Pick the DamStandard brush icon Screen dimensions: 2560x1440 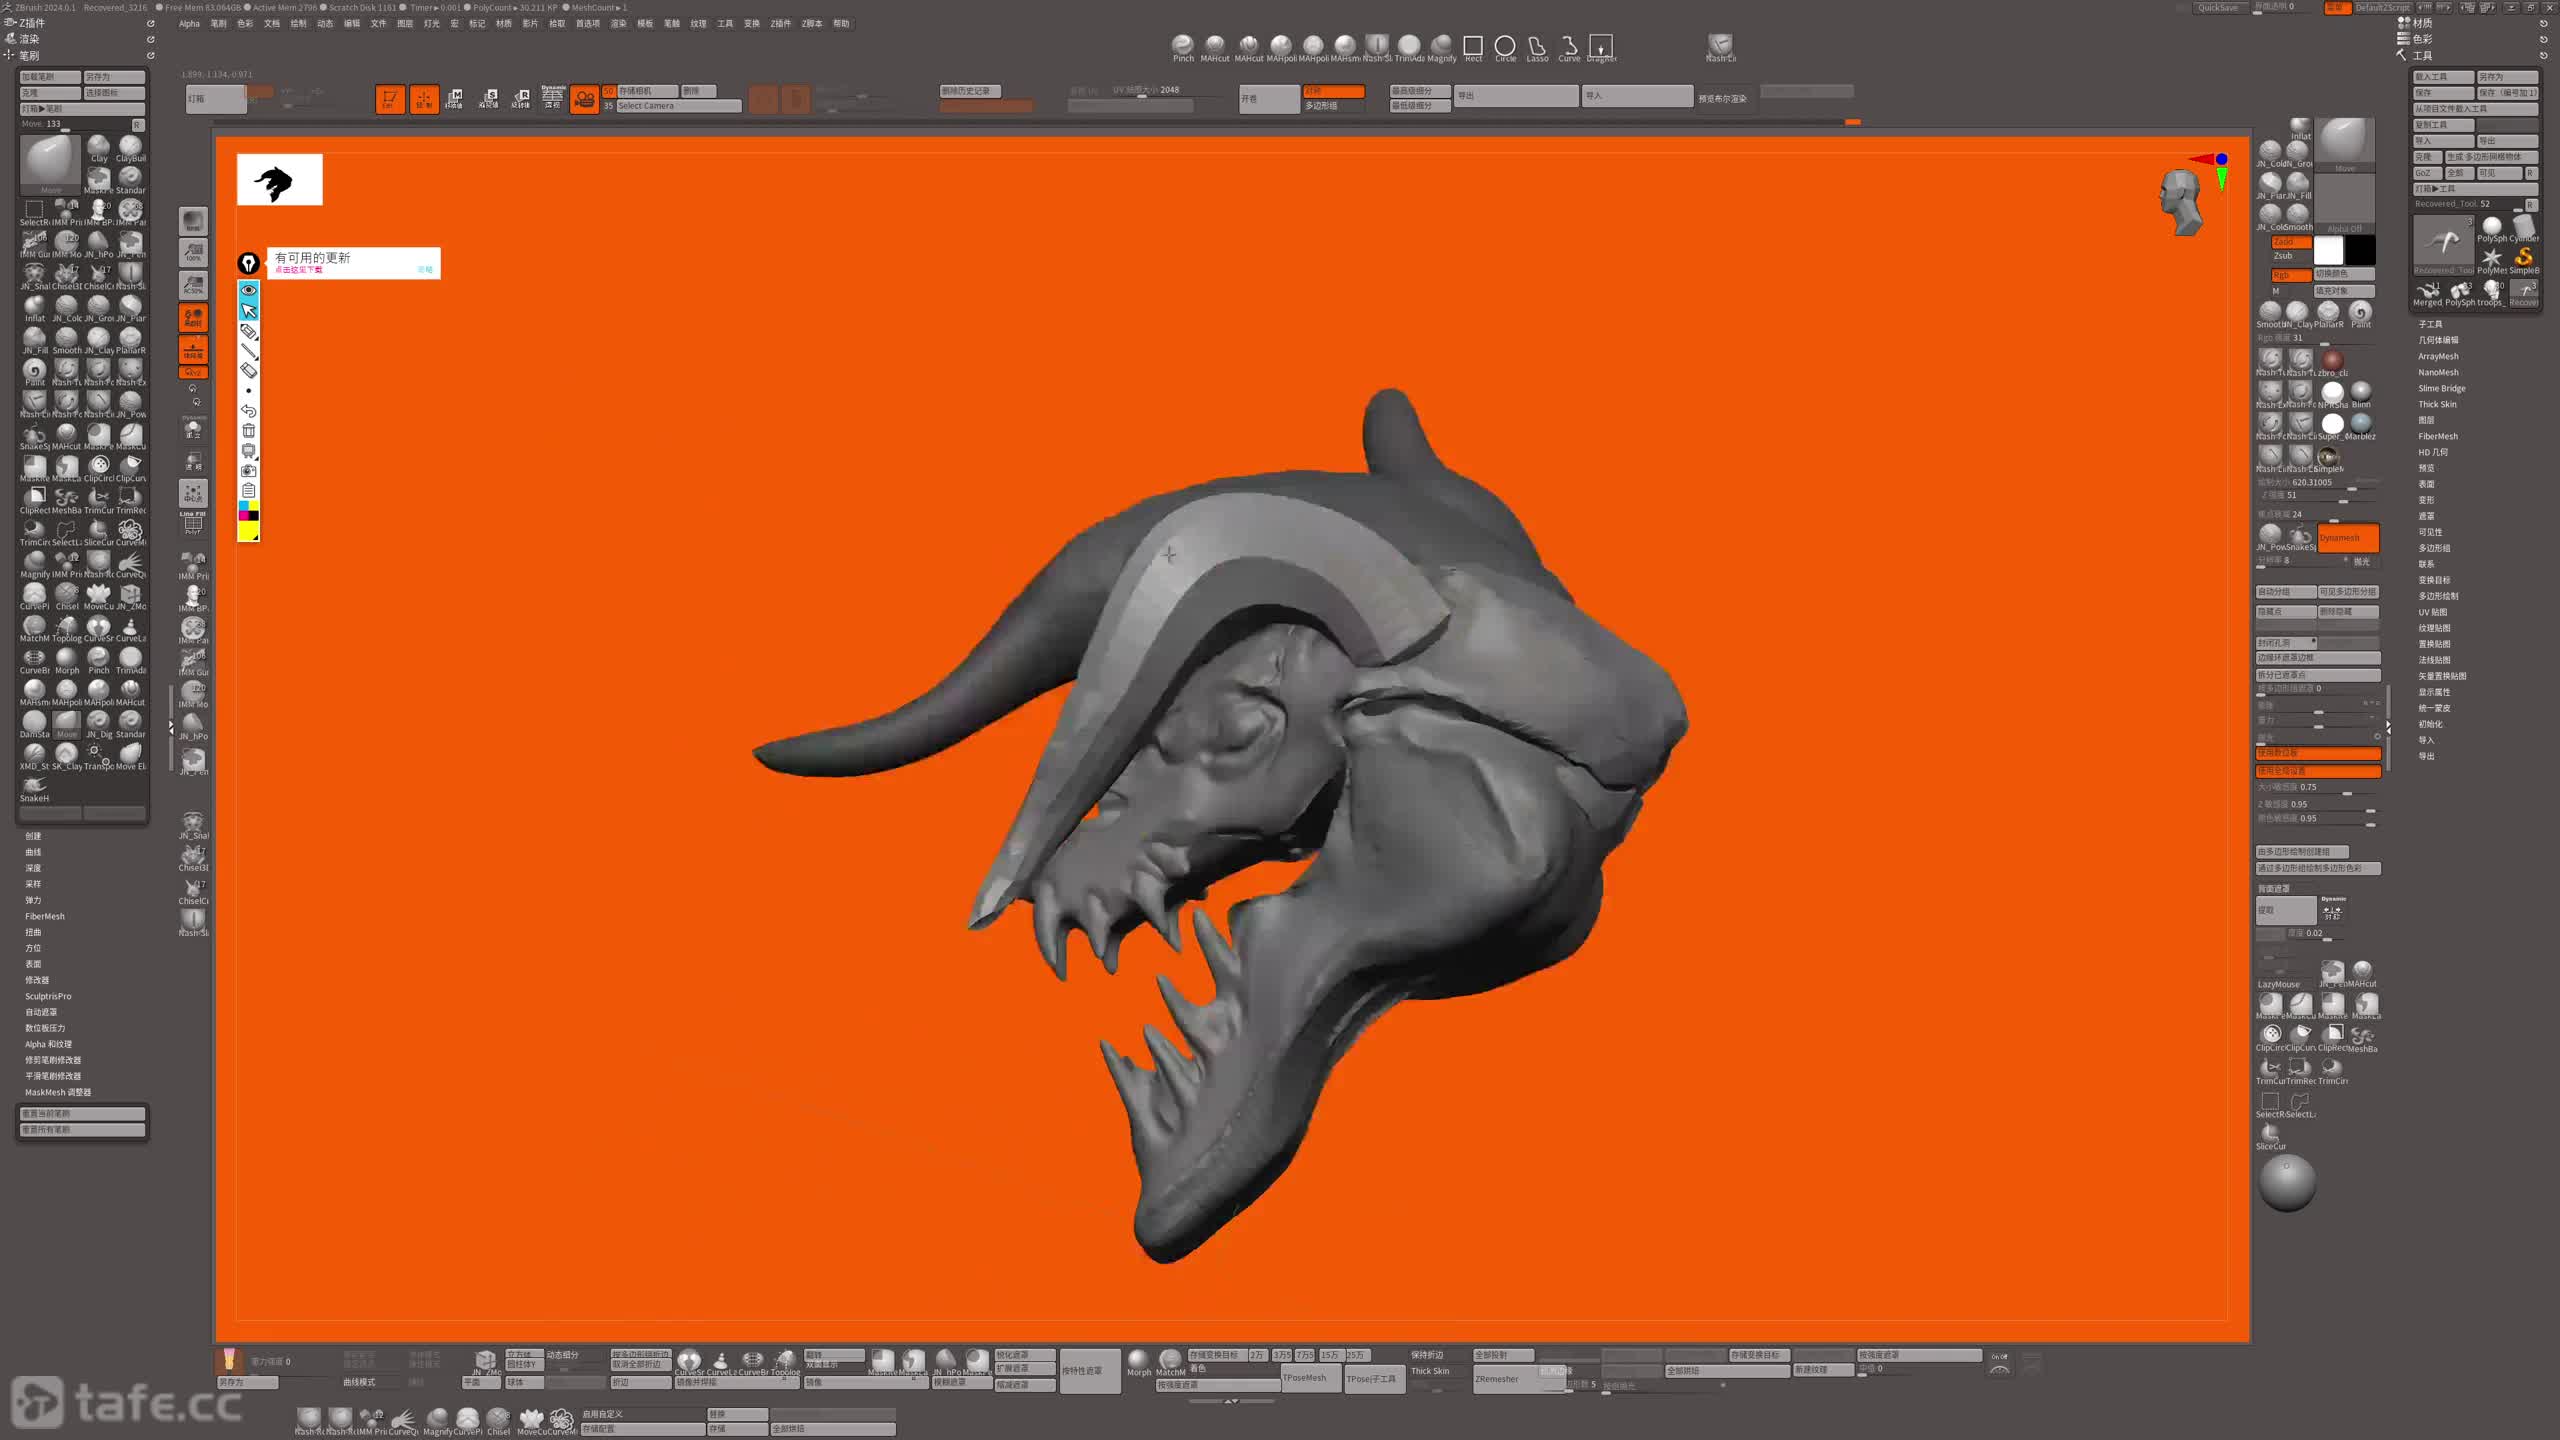pyautogui.click(x=35, y=724)
